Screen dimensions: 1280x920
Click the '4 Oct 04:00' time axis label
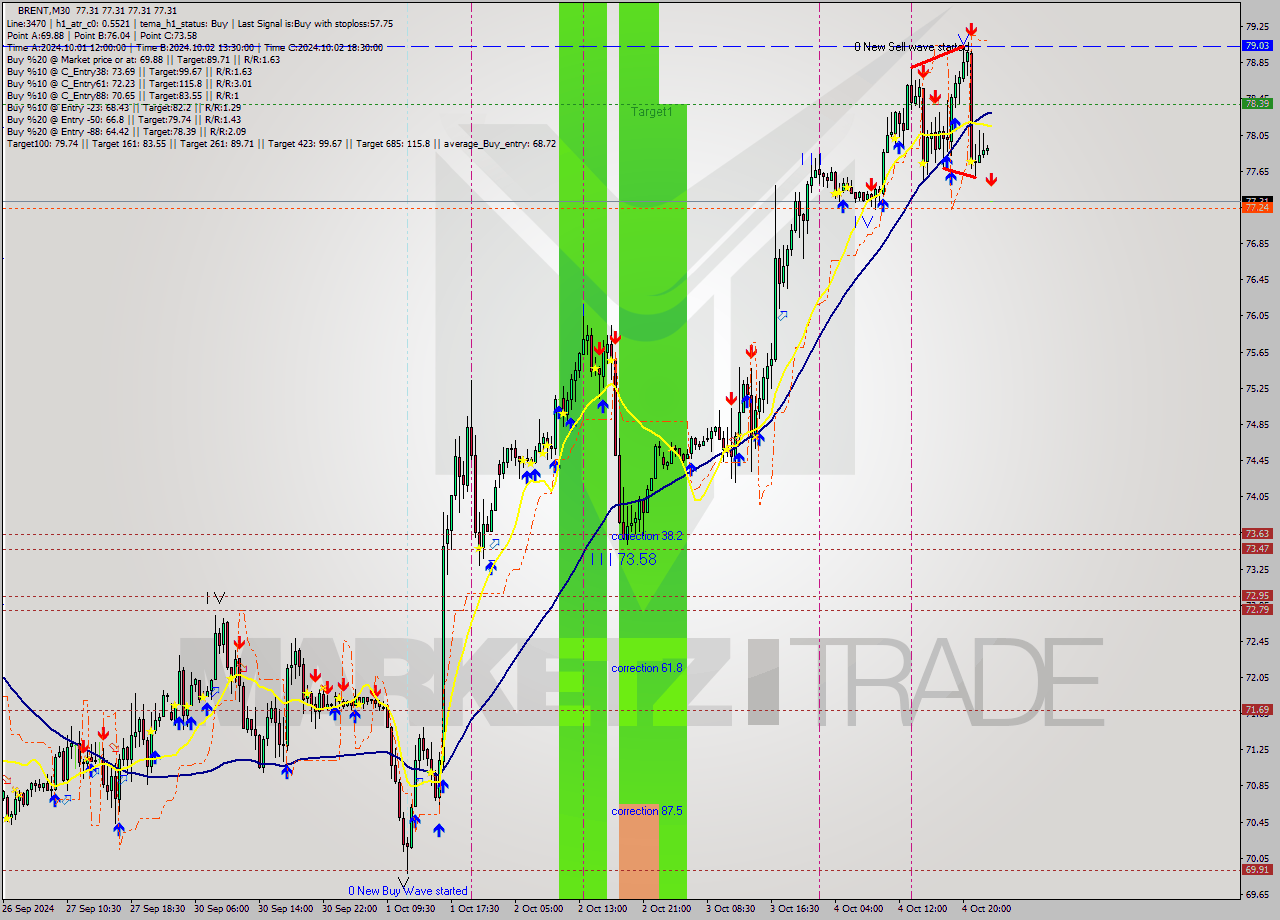point(859,909)
